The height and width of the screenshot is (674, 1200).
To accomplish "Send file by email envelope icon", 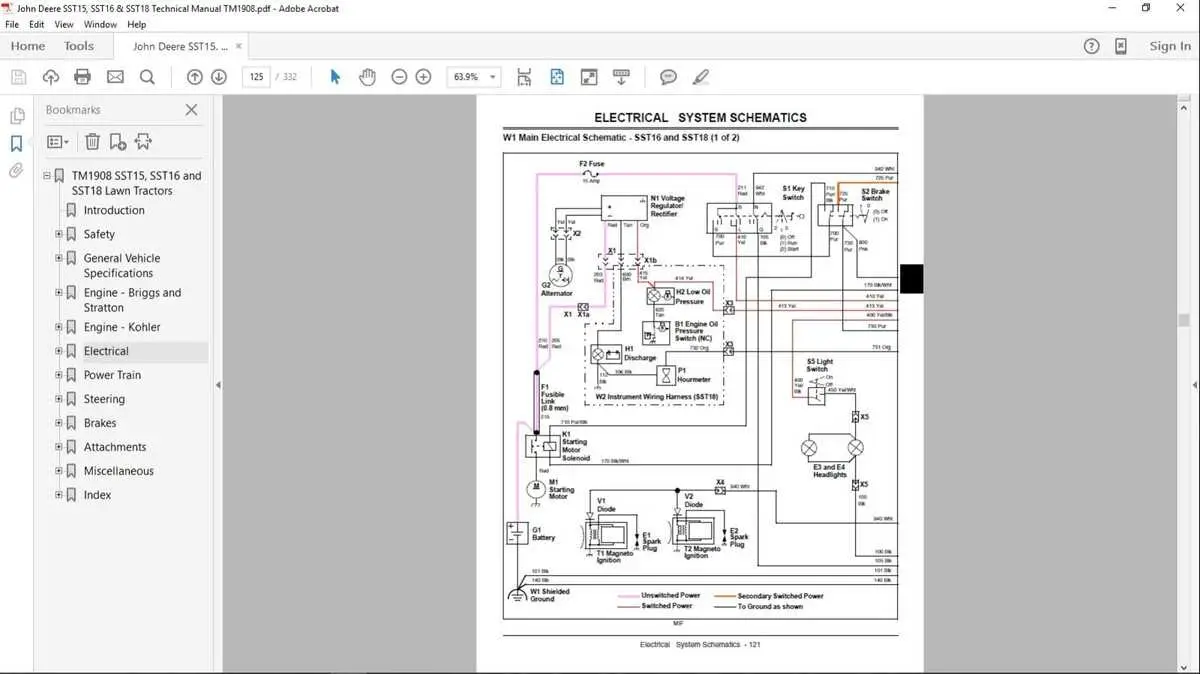I will pos(115,77).
